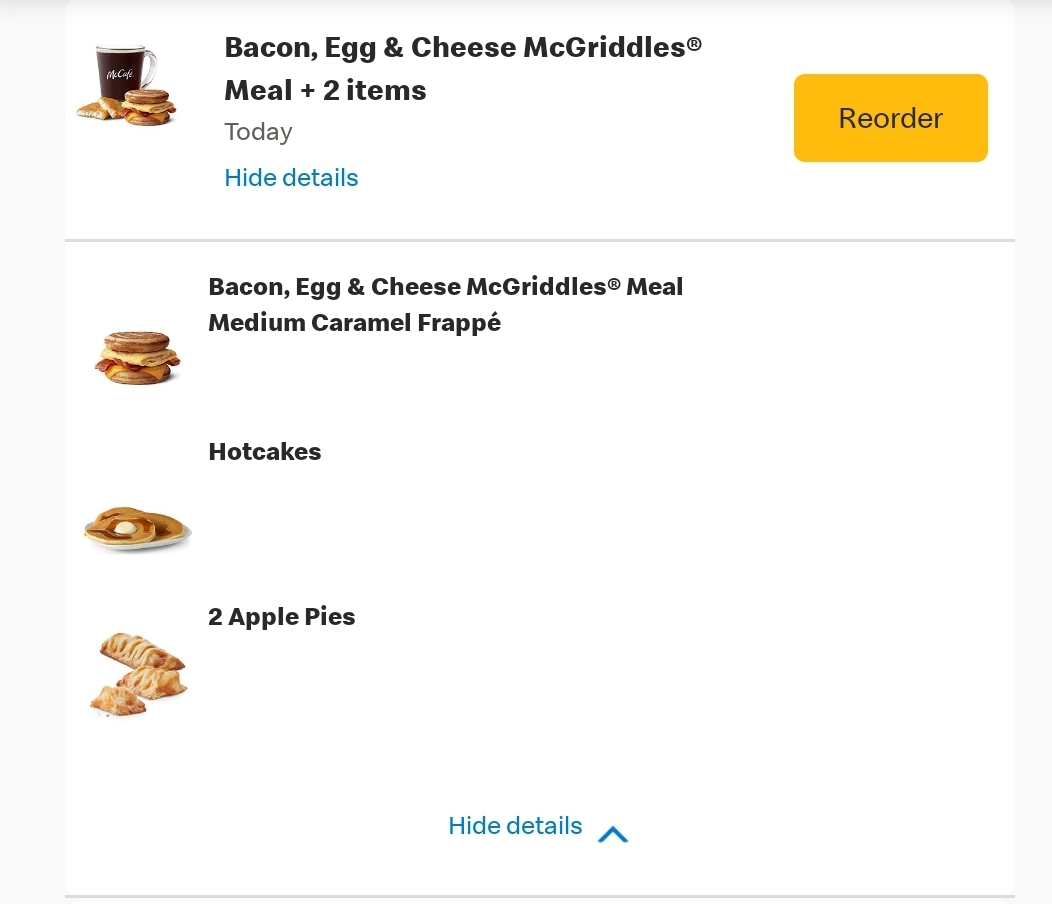The height and width of the screenshot is (904, 1052).
Task: Select the Hotcakes item label
Action: tap(265, 452)
